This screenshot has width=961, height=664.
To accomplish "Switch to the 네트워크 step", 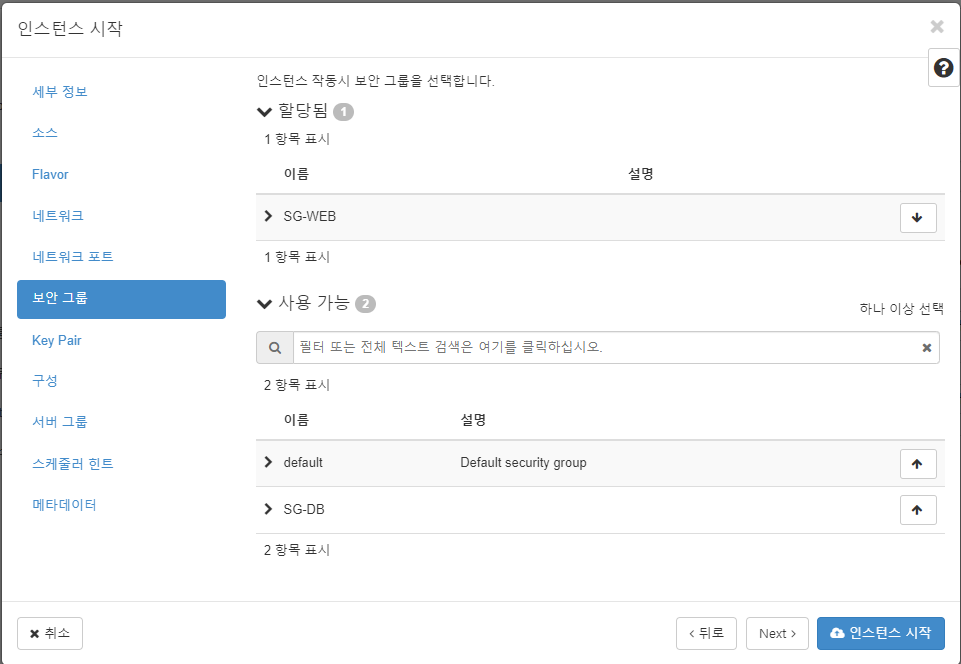I will 58,215.
